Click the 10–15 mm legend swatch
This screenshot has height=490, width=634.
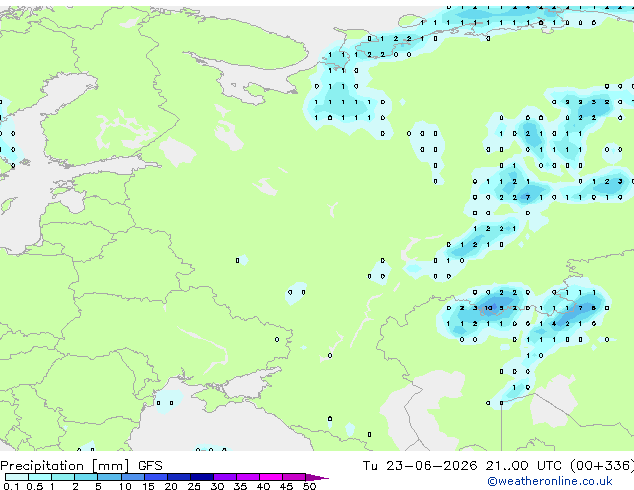coord(132,477)
